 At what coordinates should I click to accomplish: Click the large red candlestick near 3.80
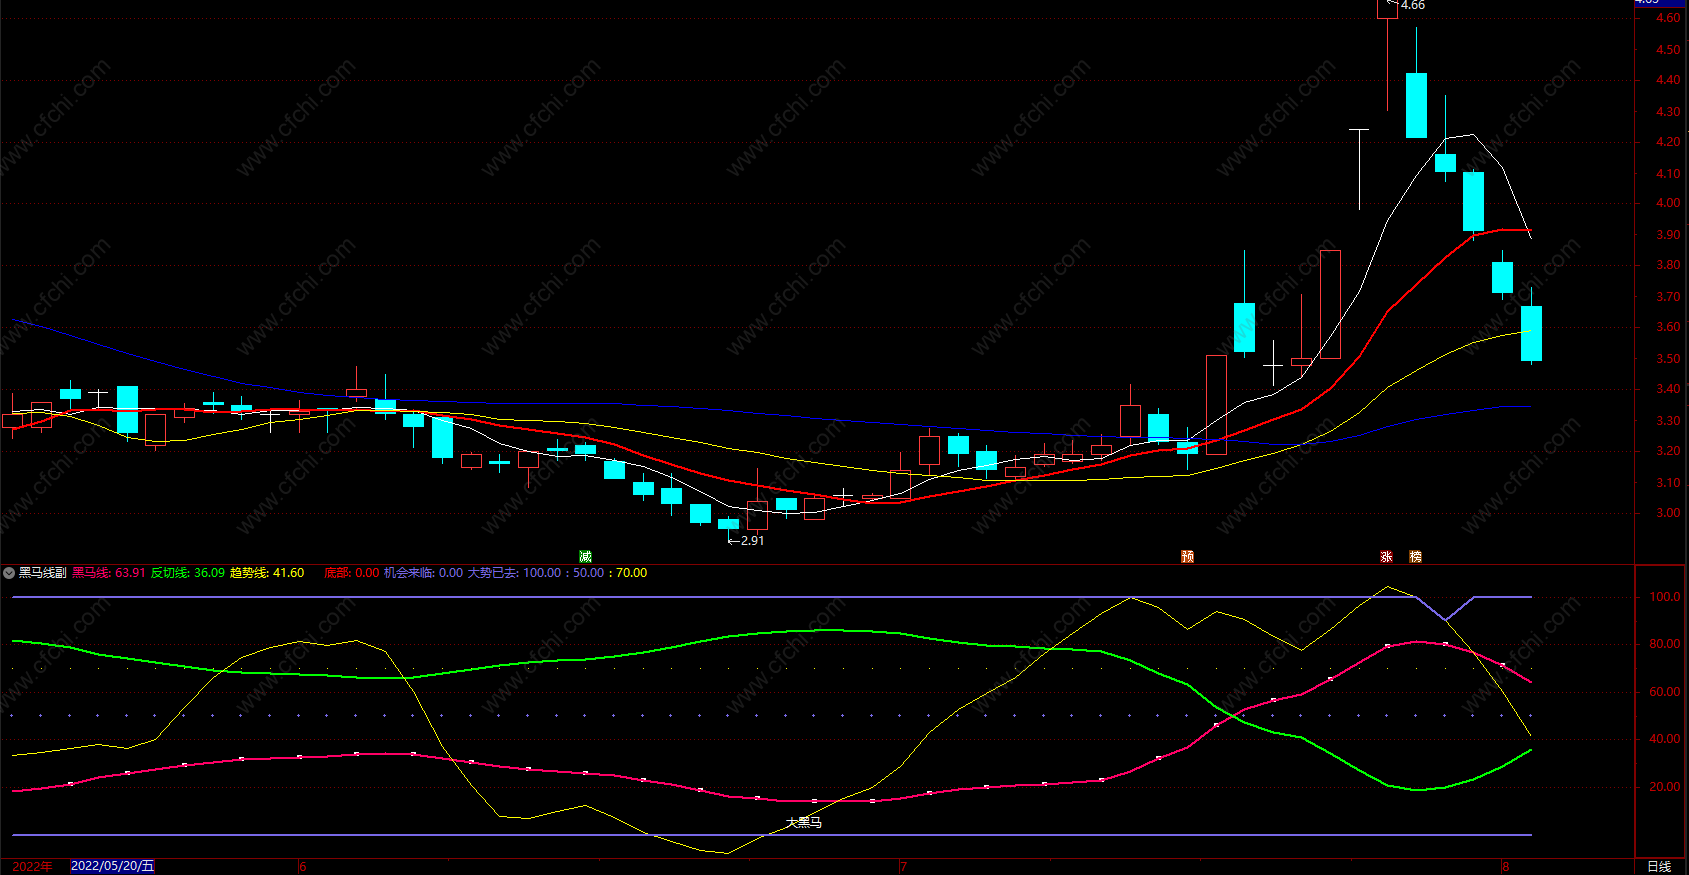click(x=1330, y=304)
